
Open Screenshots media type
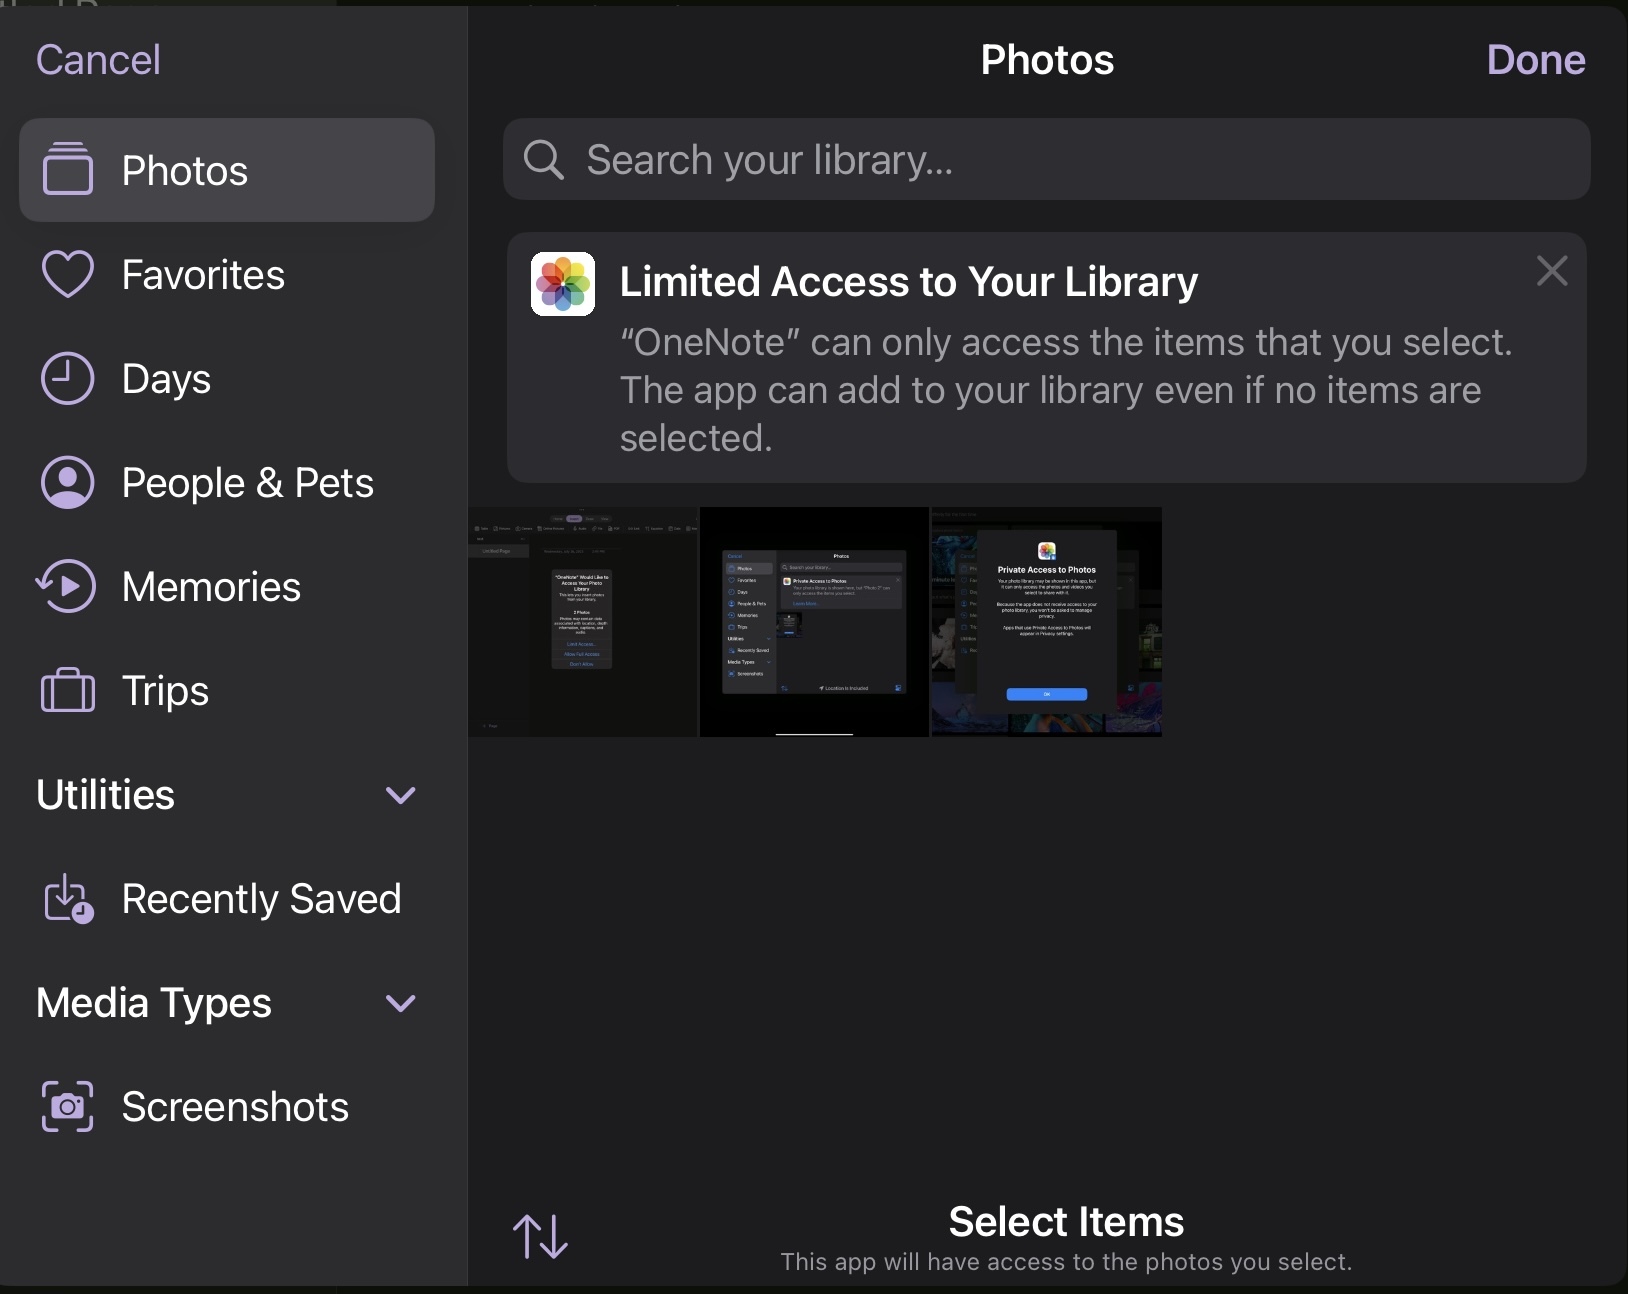227,1106
